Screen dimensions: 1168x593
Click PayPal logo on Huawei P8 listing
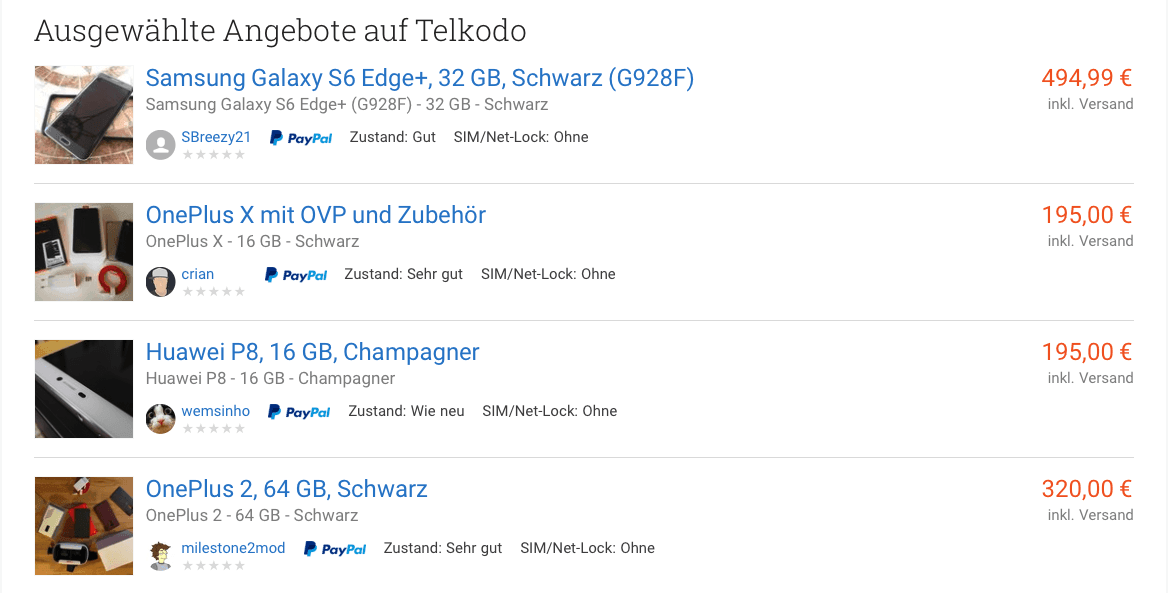coord(299,412)
